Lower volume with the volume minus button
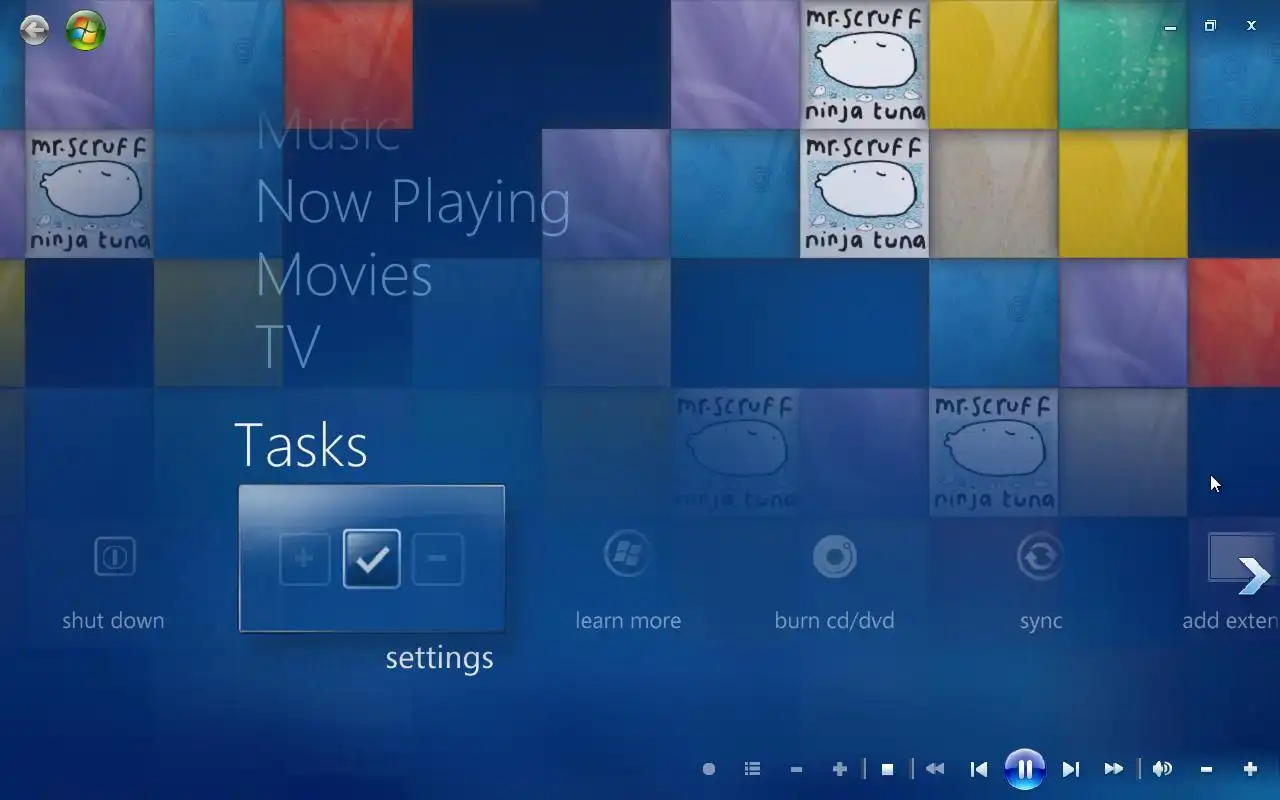The height and width of the screenshot is (800, 1280). pos(1206,769)
